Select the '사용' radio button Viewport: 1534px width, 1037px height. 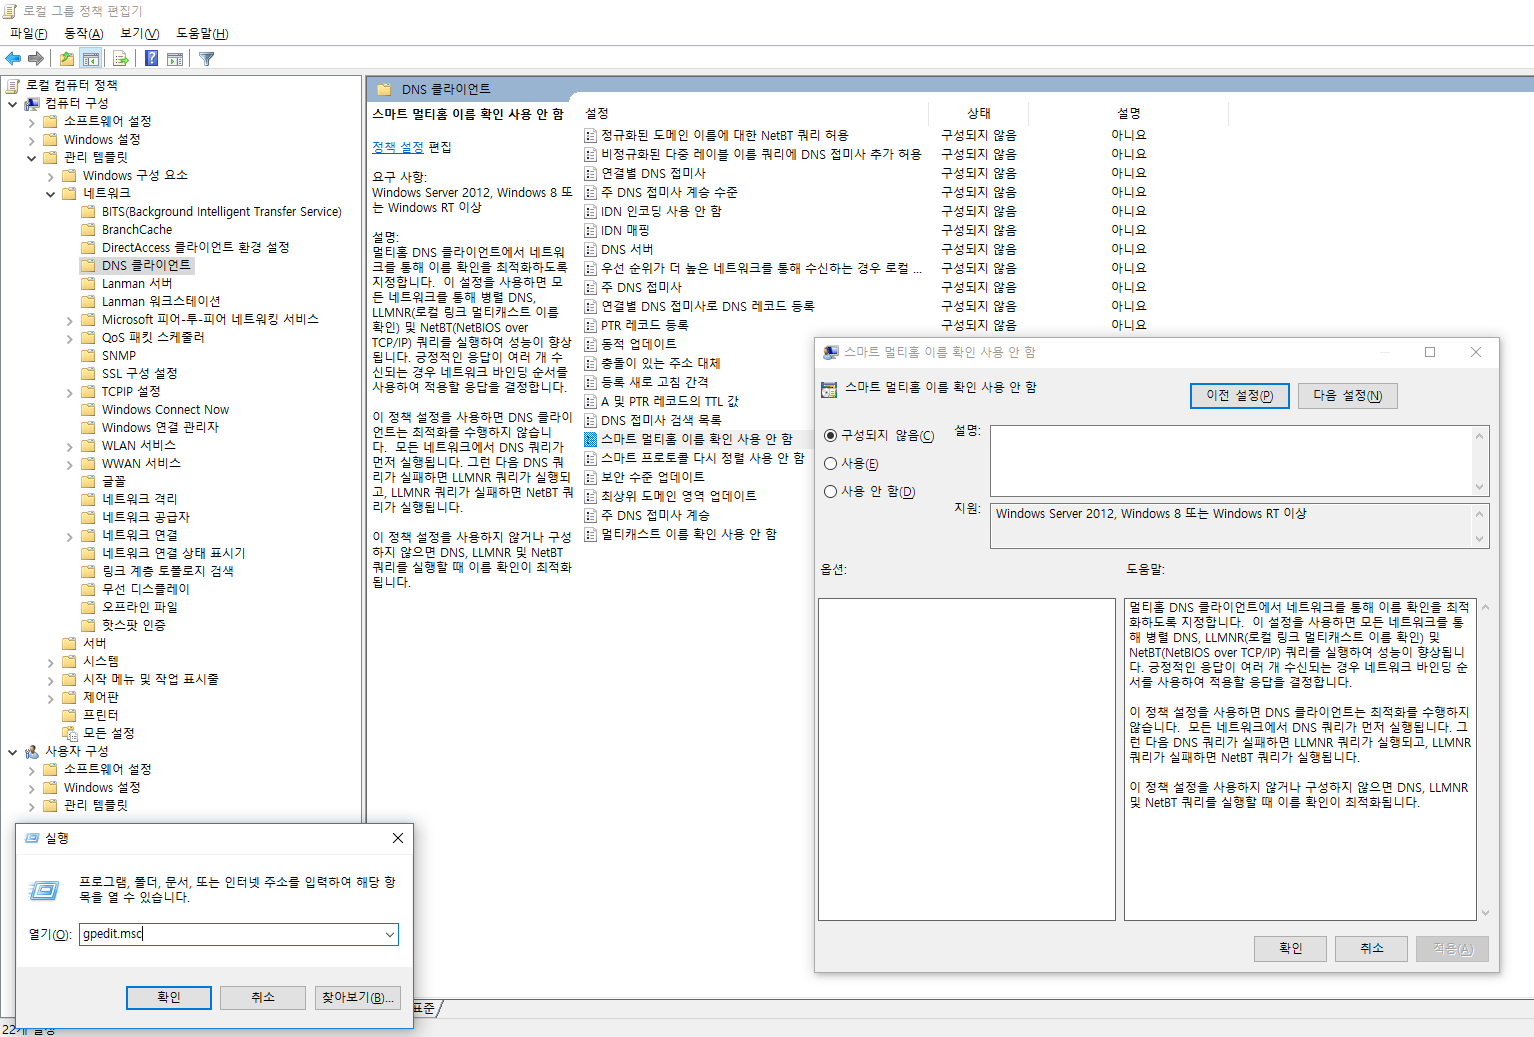[x=830, y=464]
